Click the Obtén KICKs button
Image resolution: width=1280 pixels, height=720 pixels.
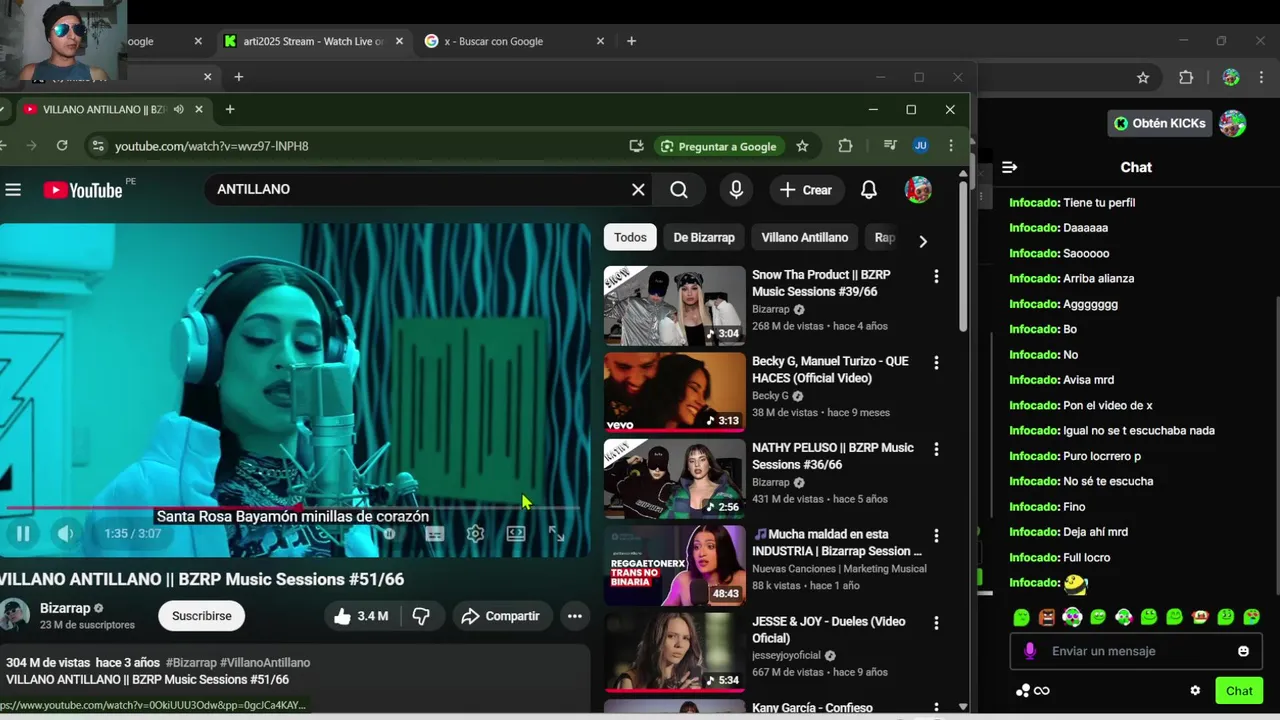[x=1161, y=123]
